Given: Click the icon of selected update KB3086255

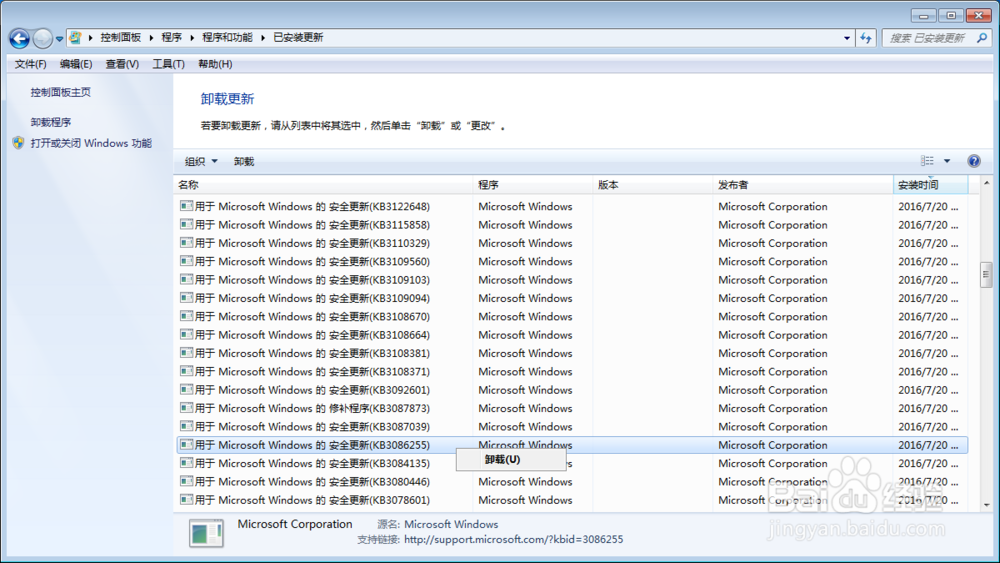Looking at the screenshot, I should [x=186, y=444].
